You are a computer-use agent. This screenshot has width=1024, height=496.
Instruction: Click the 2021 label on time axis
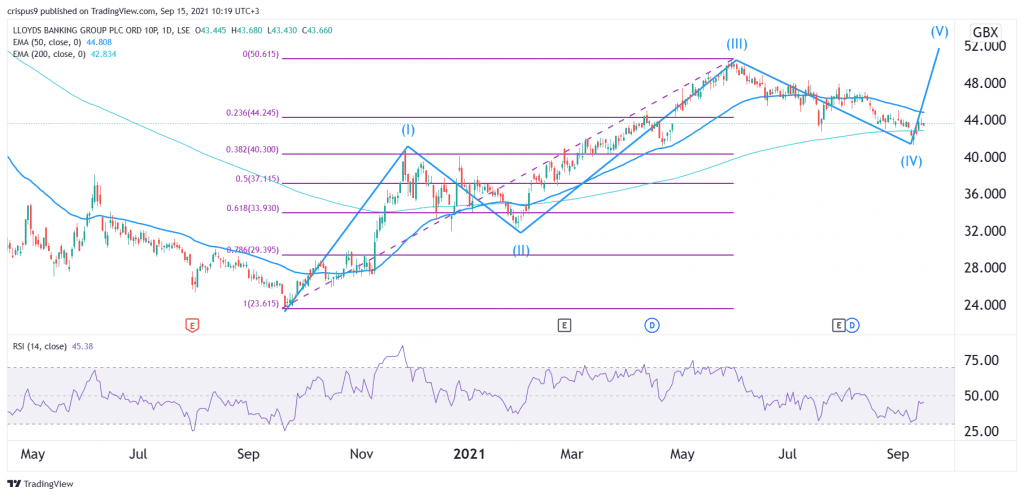[x=471, y=454]
